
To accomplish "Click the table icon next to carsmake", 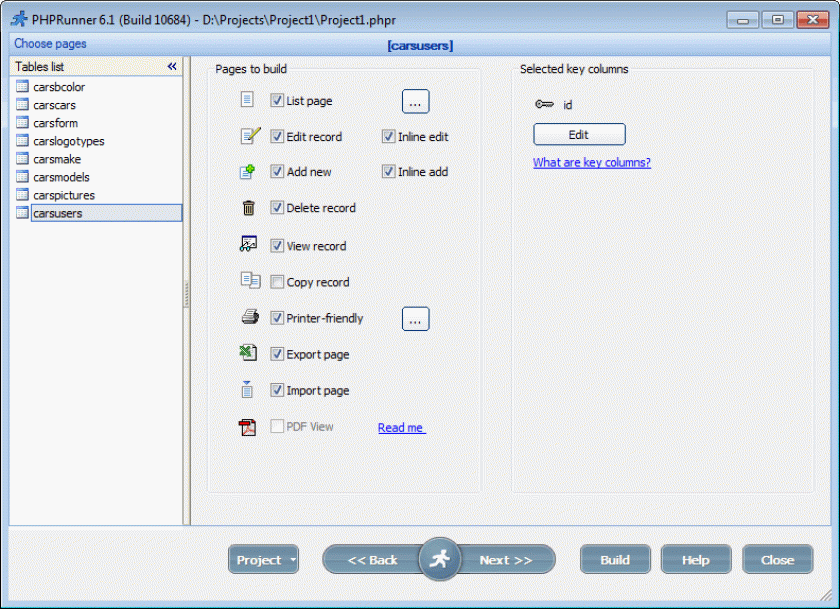I will click(x=22, y=159).
